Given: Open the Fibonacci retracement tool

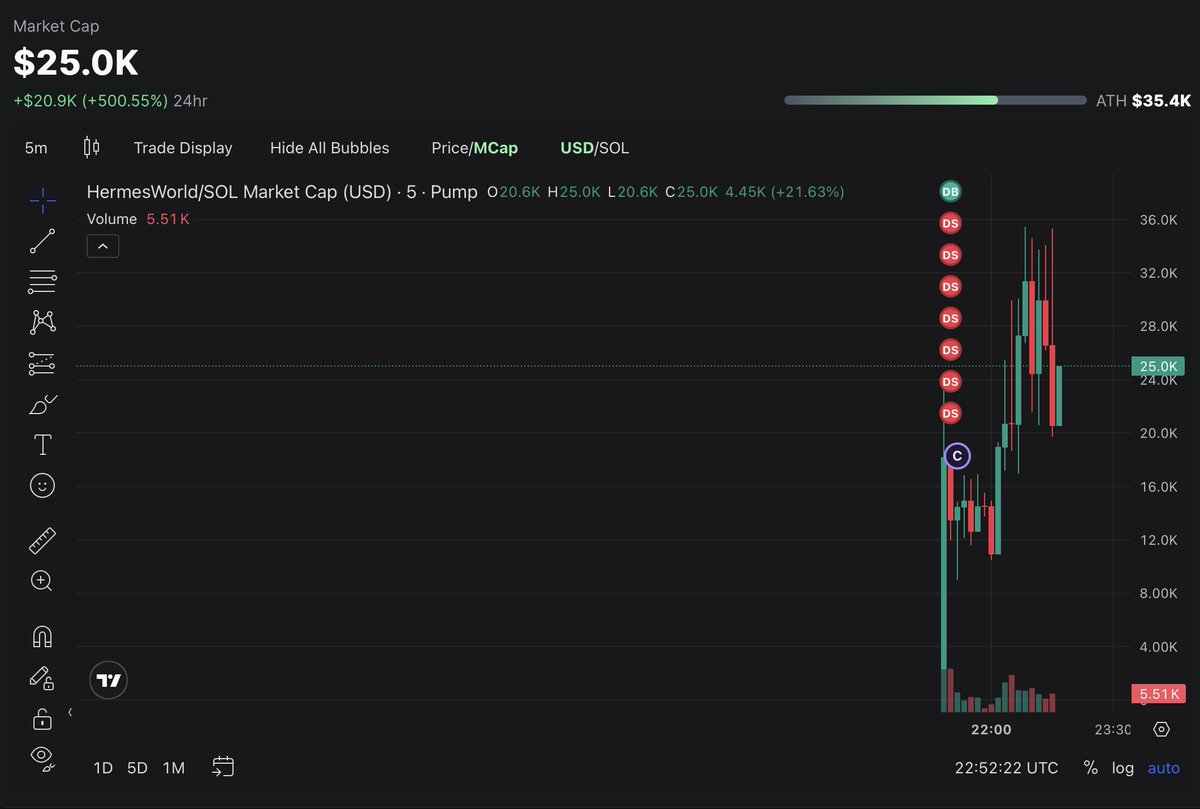Looking at the screenshot, I should [x=42, y=282].
